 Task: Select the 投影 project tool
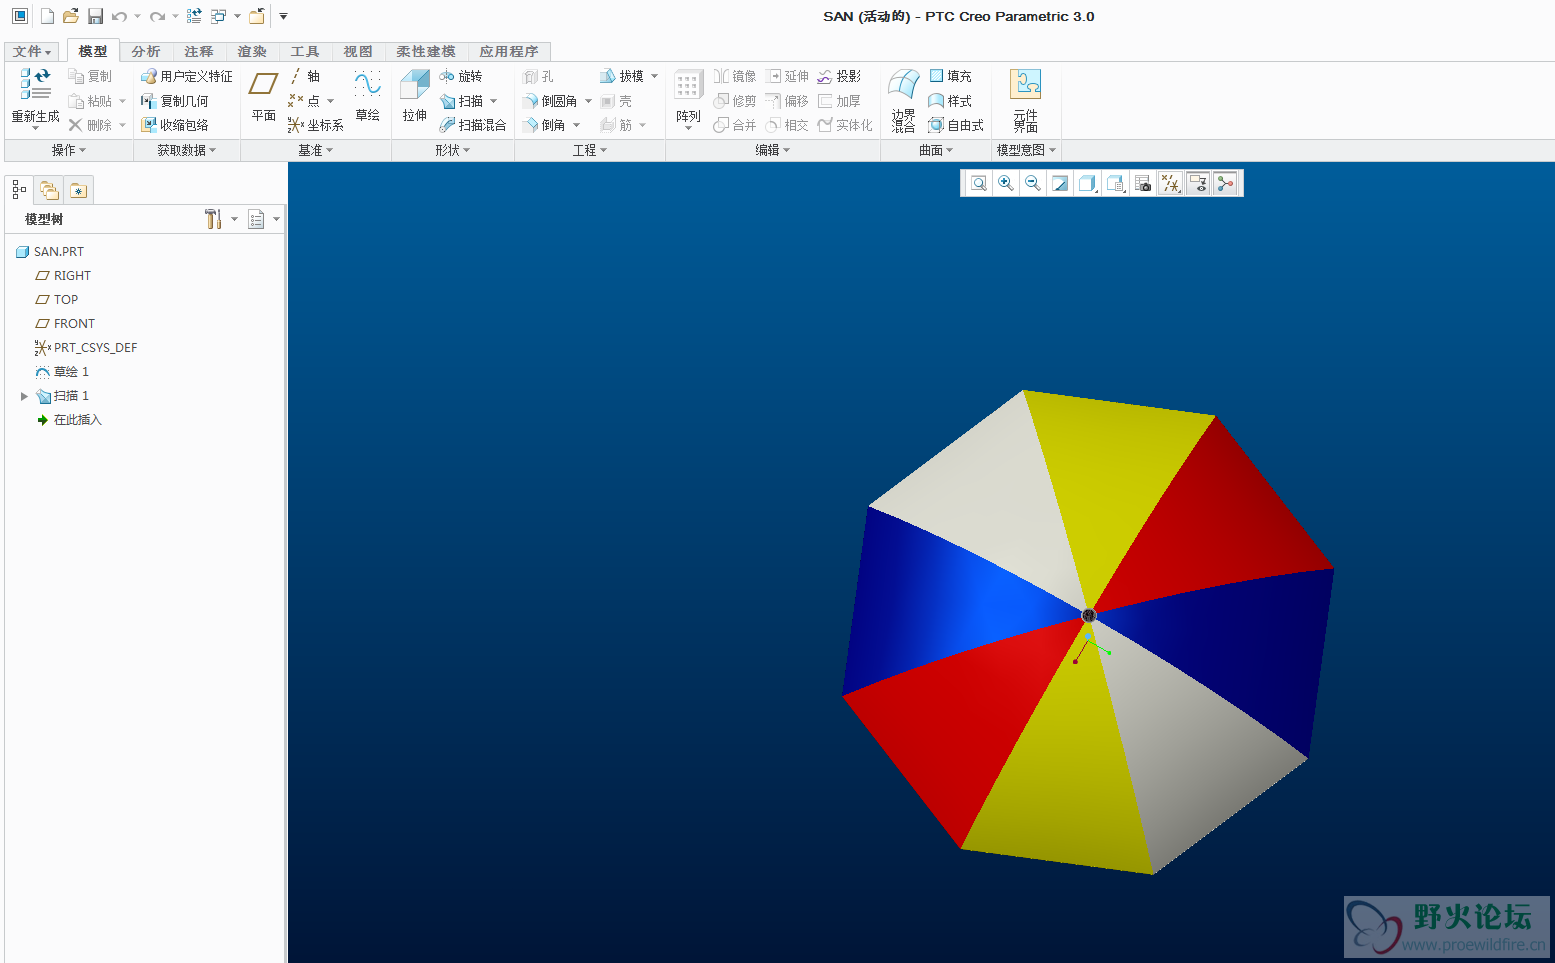(x=839, y=76)
